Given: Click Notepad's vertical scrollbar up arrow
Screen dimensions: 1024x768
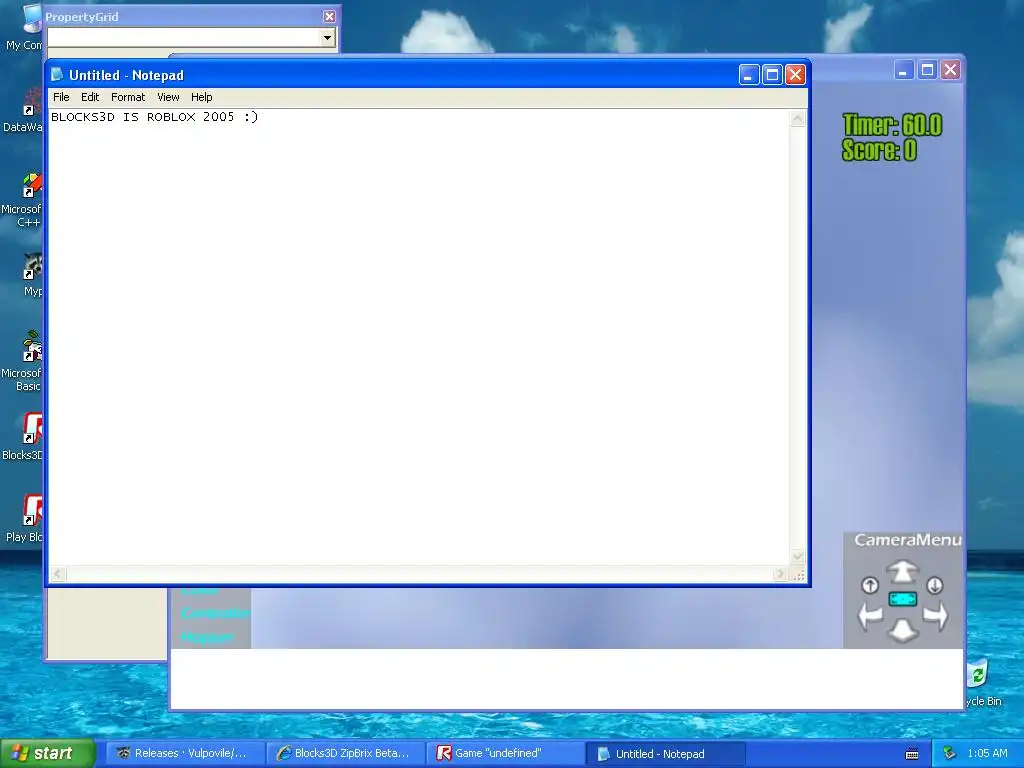Looking at the screenshot, I should click(797, 118).
